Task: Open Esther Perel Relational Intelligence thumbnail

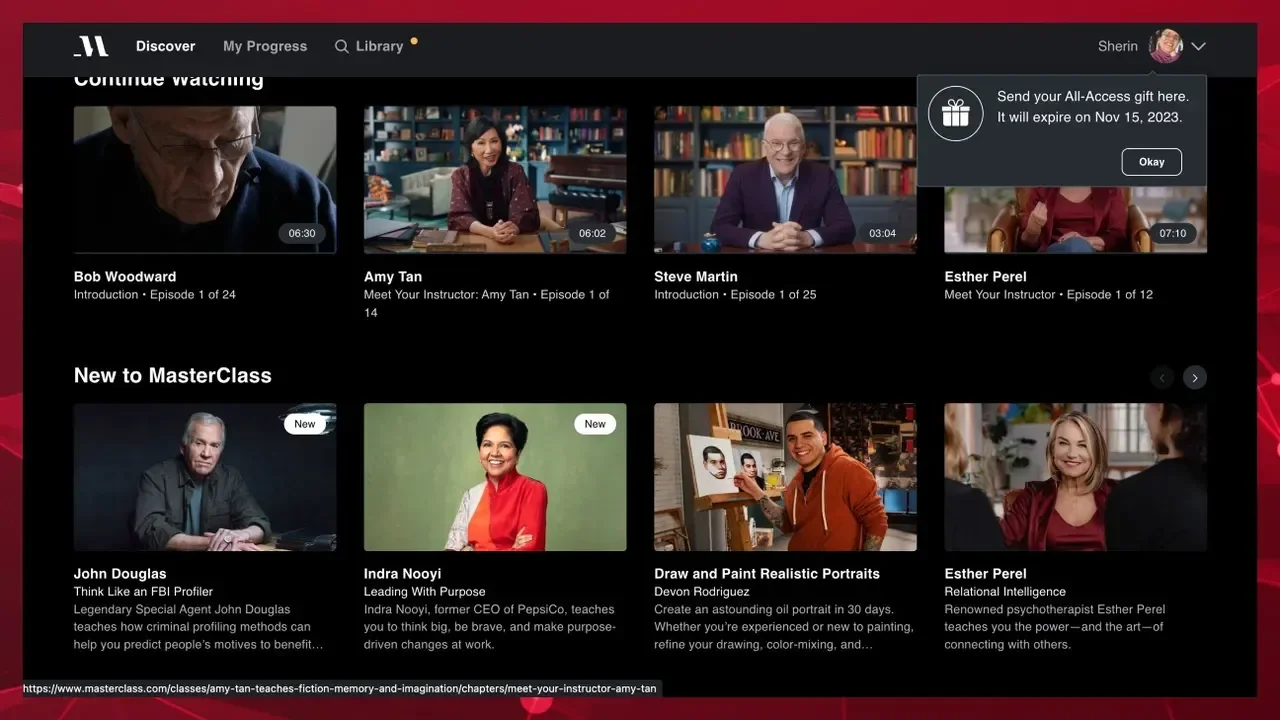Action: coord(1076,477)
